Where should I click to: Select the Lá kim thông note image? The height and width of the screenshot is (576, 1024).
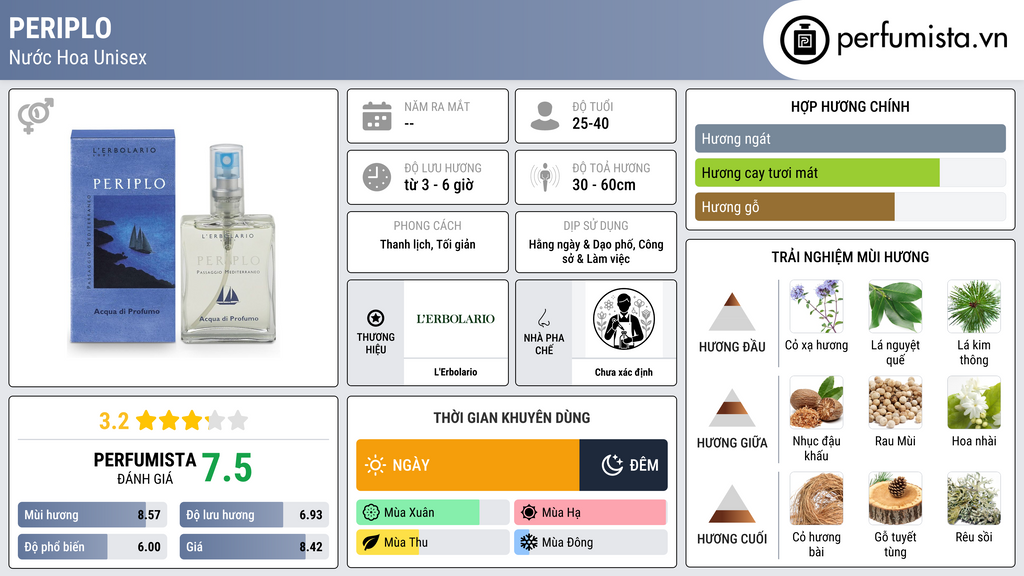click(x=974, y=306)
